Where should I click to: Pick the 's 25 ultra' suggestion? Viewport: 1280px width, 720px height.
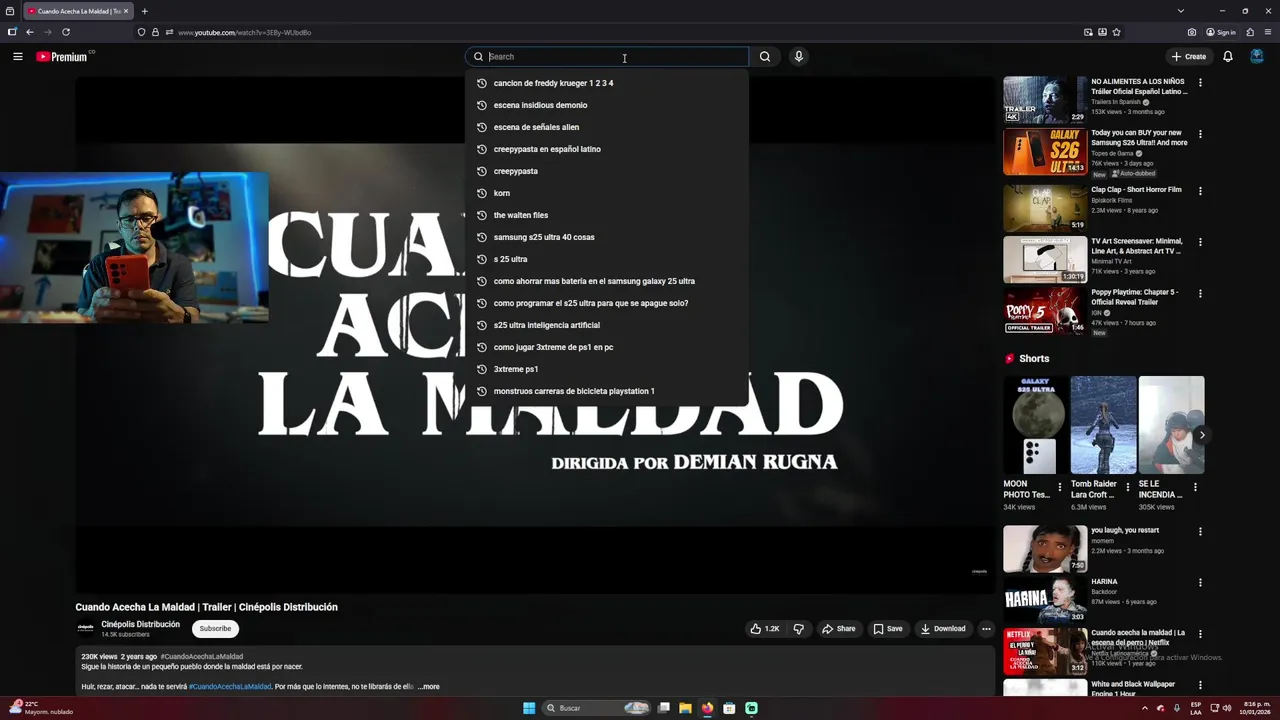pos(607,259)
